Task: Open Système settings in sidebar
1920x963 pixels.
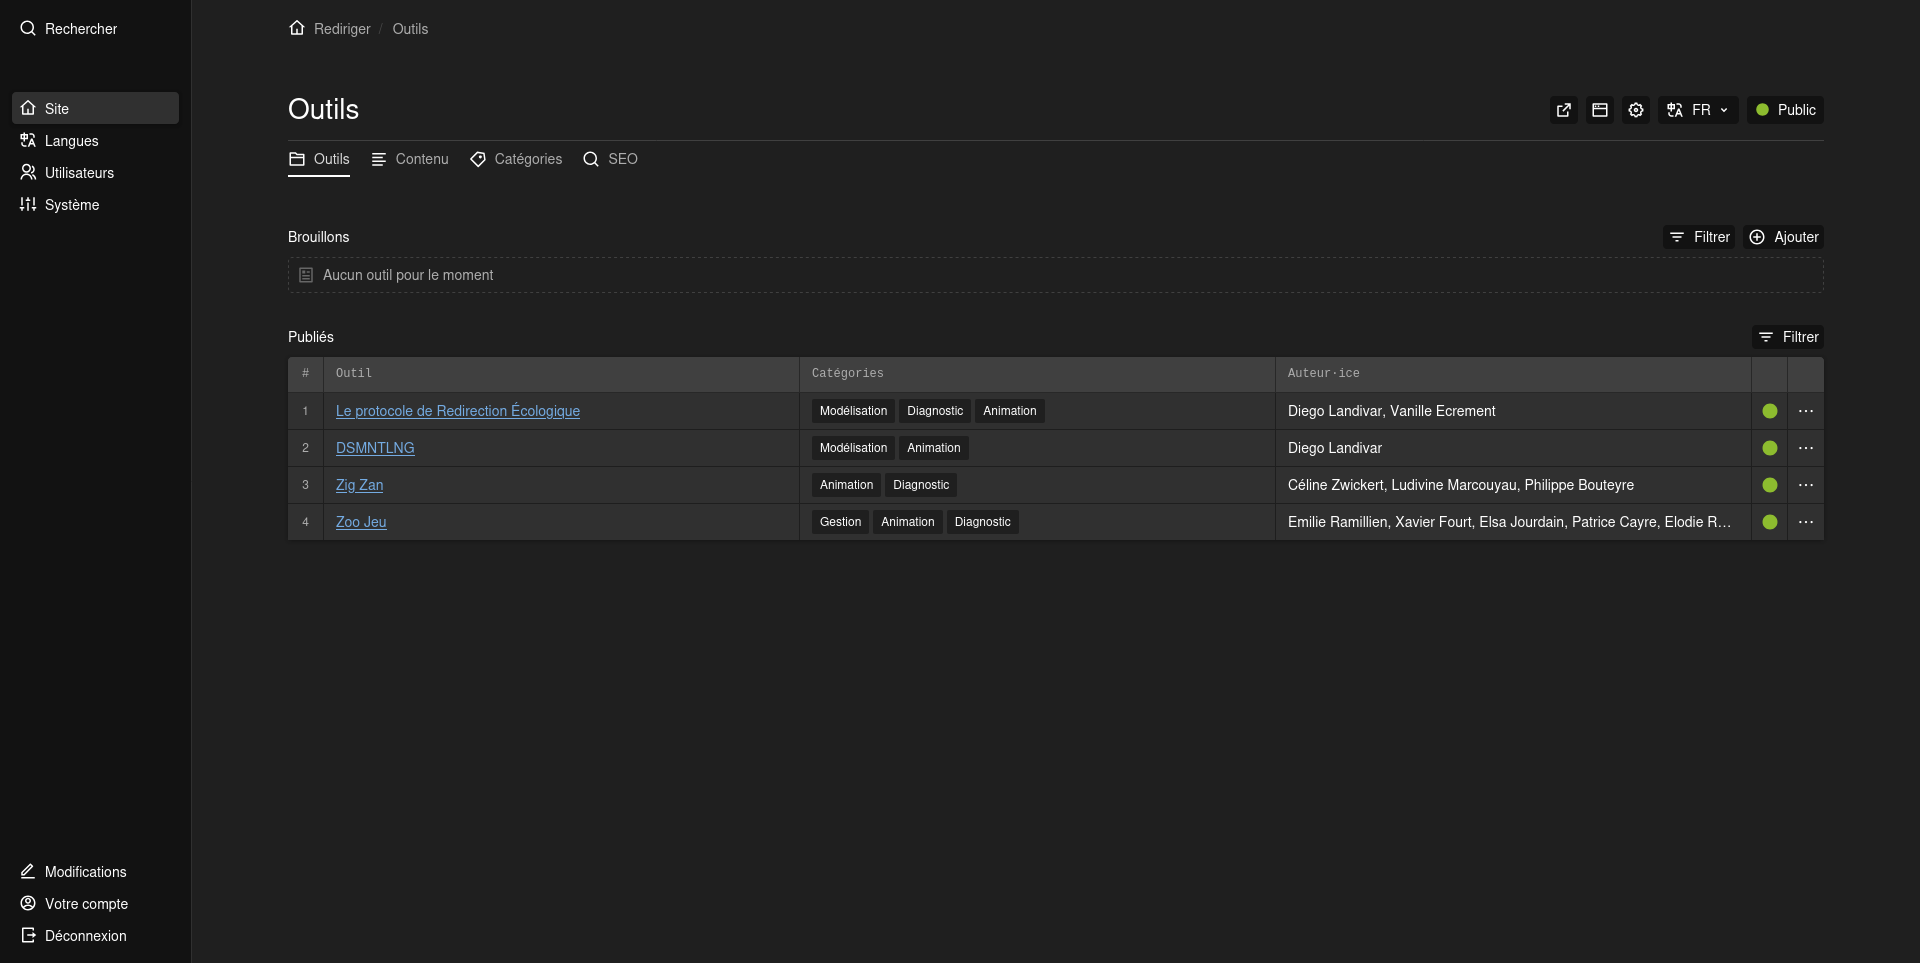Action: (71, 205)
